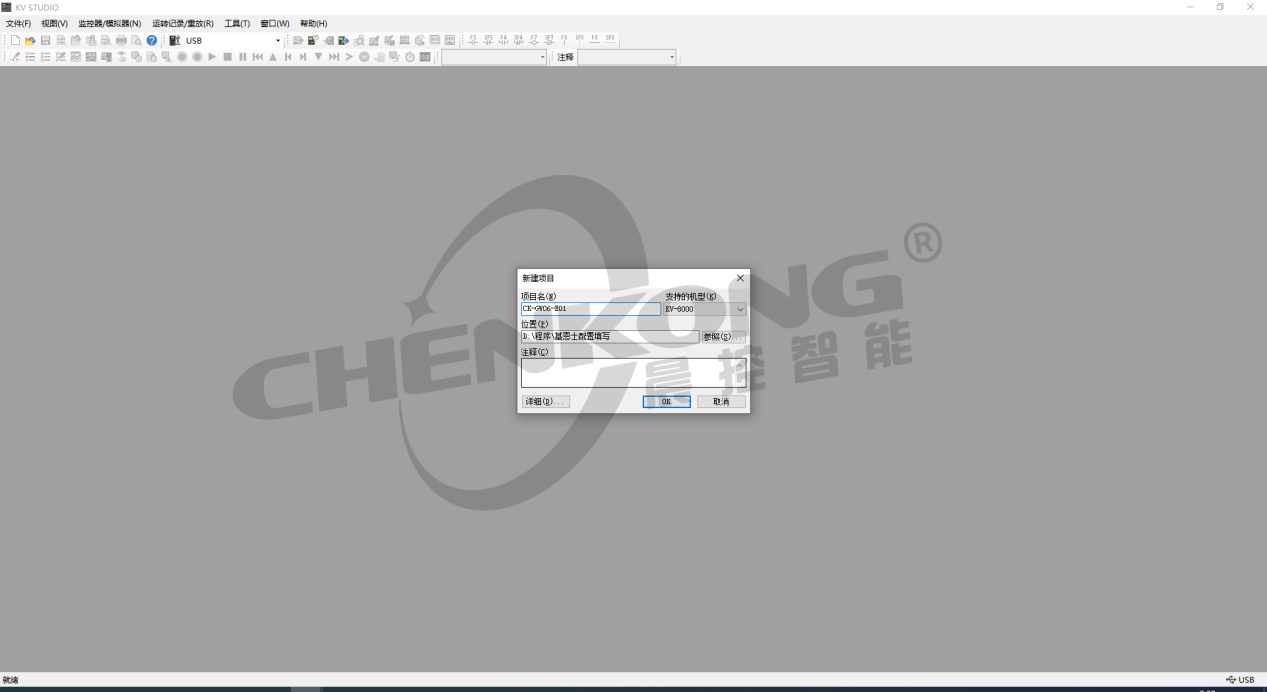The width and height of the screenshot is (1267, 692).
Task: Expand the USB connection type dropdown
Action: point(278,41)
